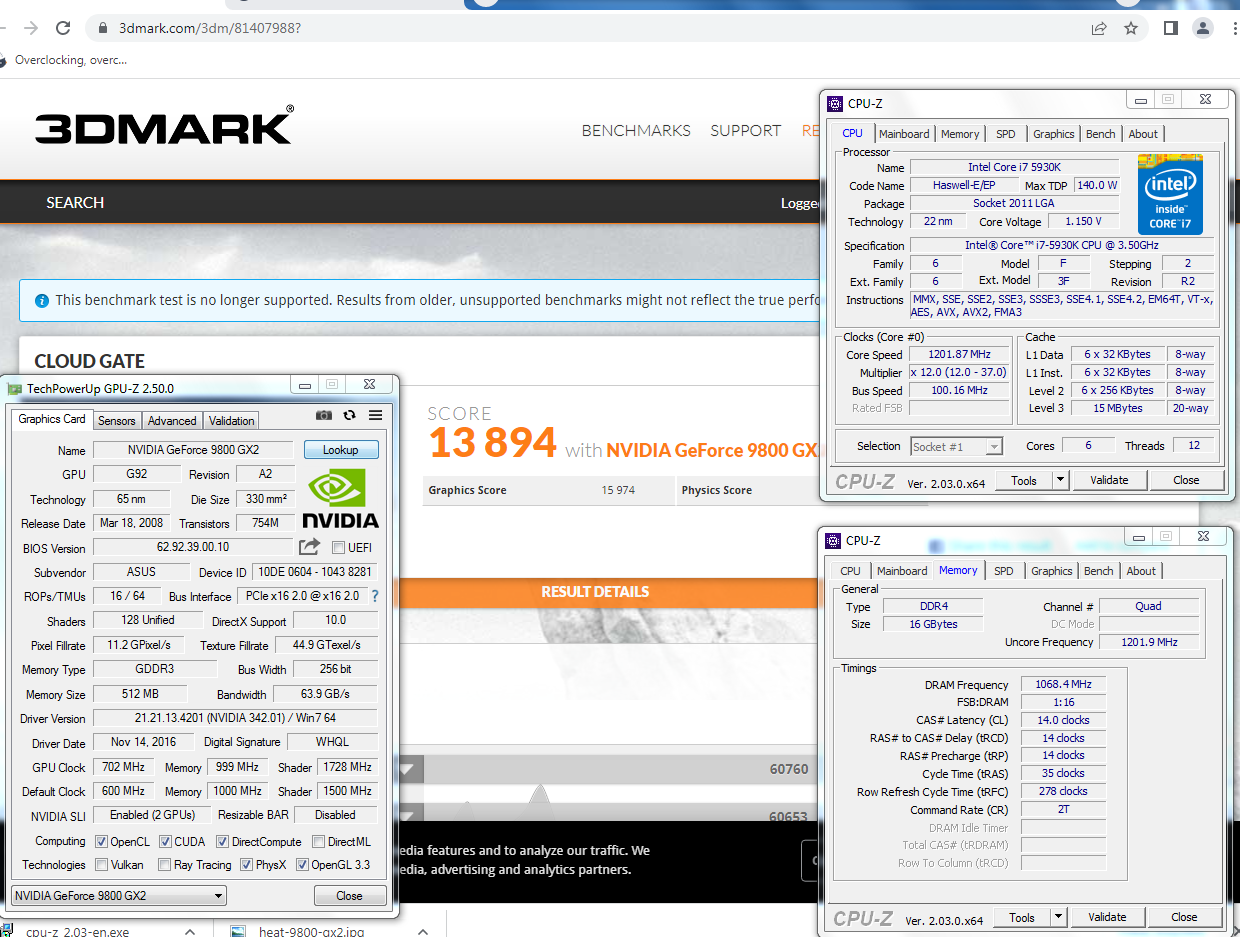Click the NVIDIA logo in GPU-Z

click(x=340, y=498)
